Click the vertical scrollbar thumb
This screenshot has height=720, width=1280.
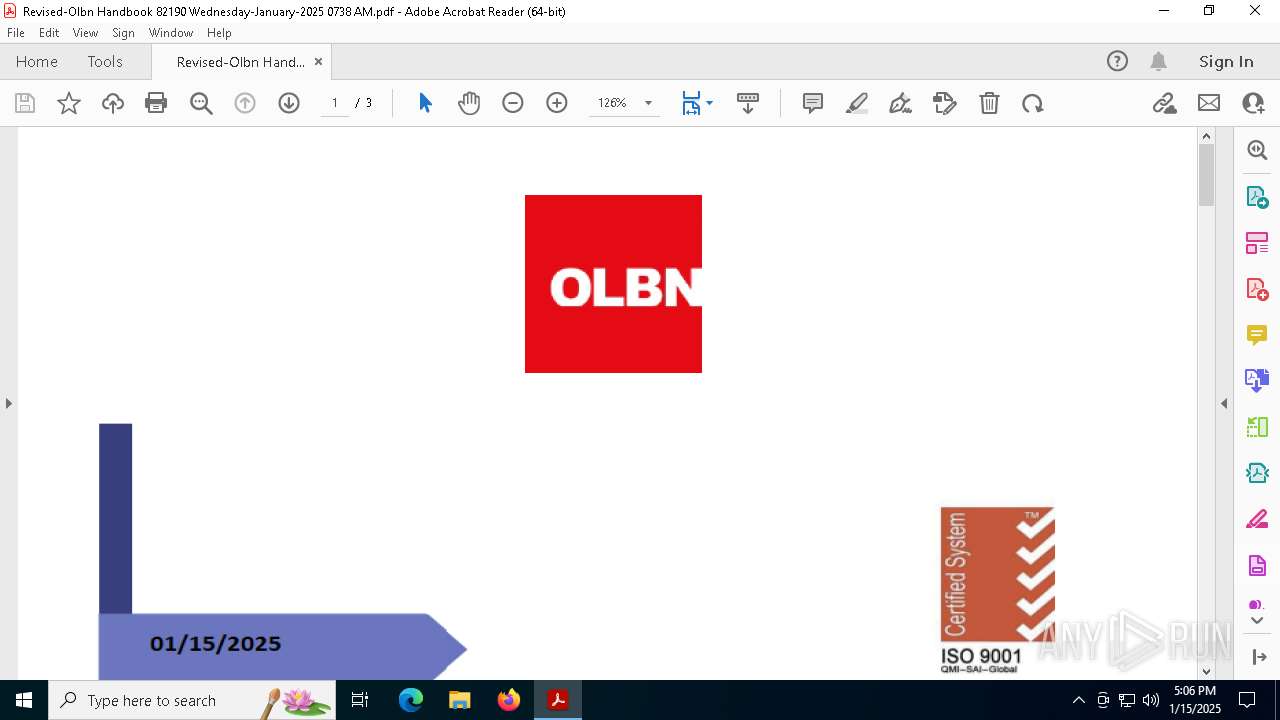(x=1206, y=175)
